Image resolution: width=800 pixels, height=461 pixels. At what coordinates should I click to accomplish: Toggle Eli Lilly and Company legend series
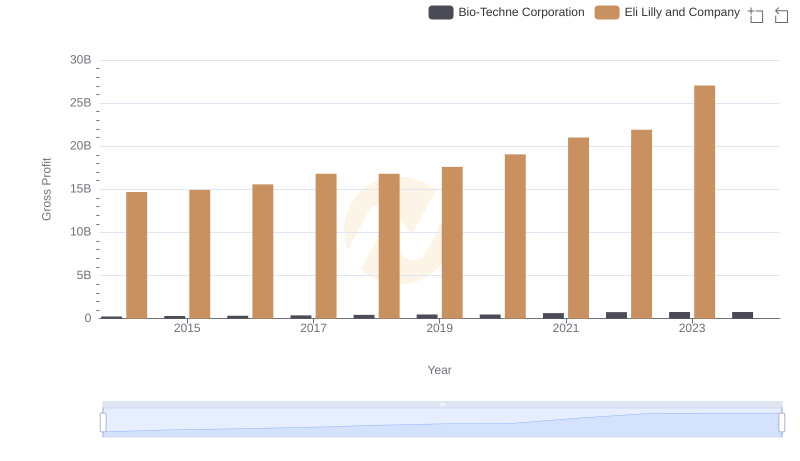click(667, 12)
